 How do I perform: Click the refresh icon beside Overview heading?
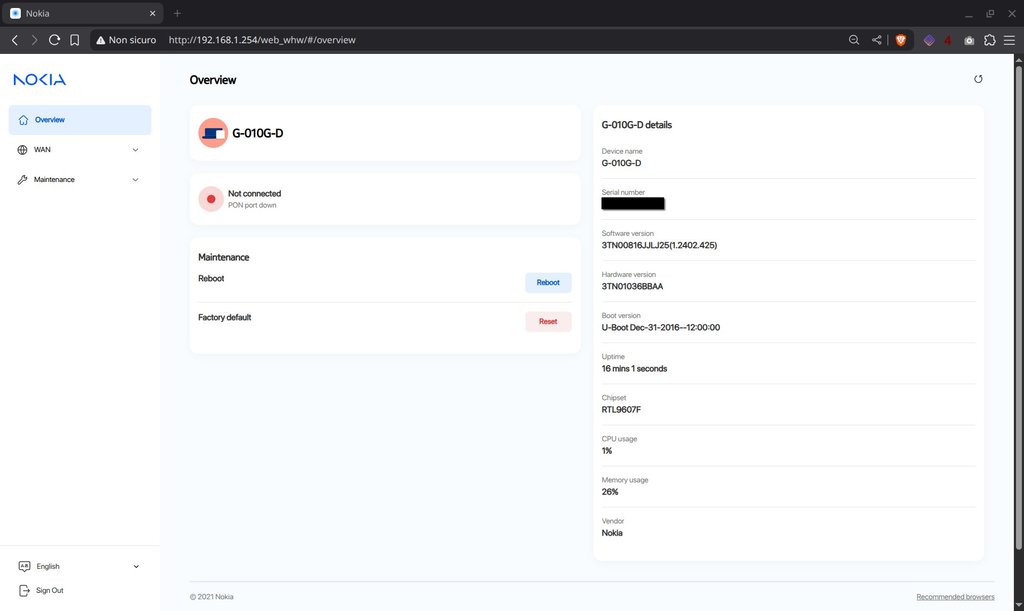978,79
